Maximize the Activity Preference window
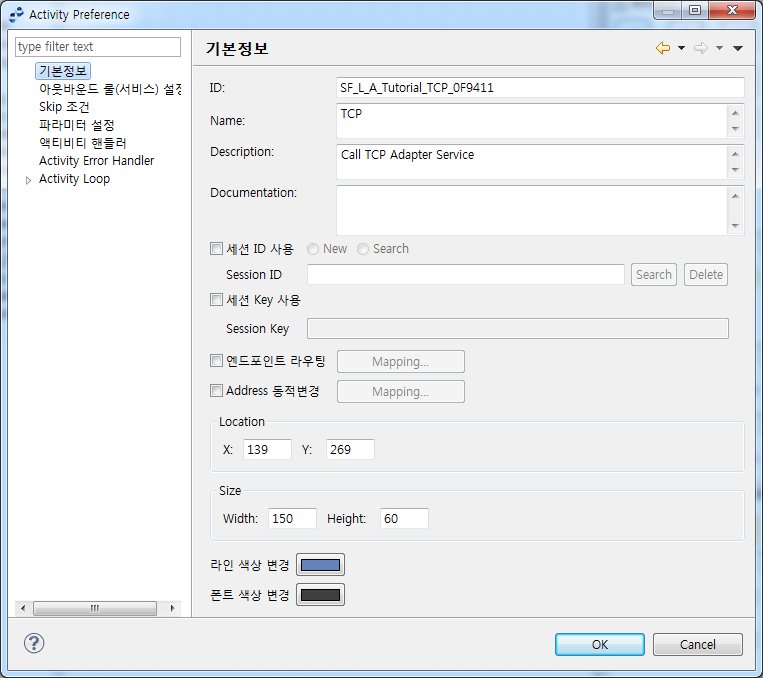 pyautogui.click(x=695, y=10)
